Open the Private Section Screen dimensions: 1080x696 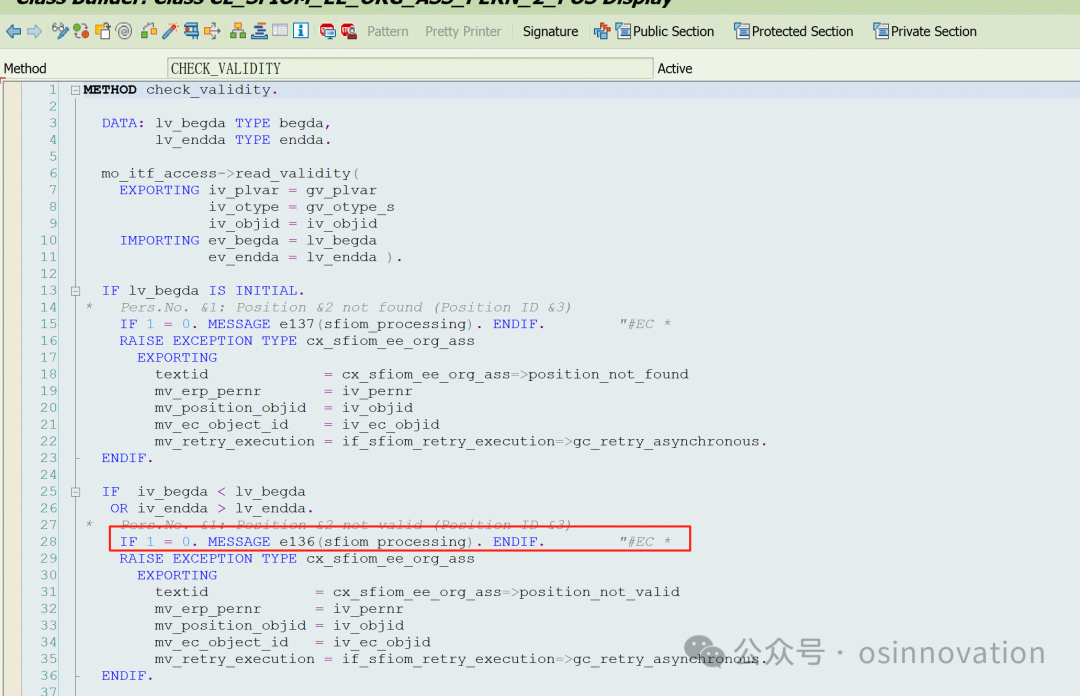click(x=925, y=32)
